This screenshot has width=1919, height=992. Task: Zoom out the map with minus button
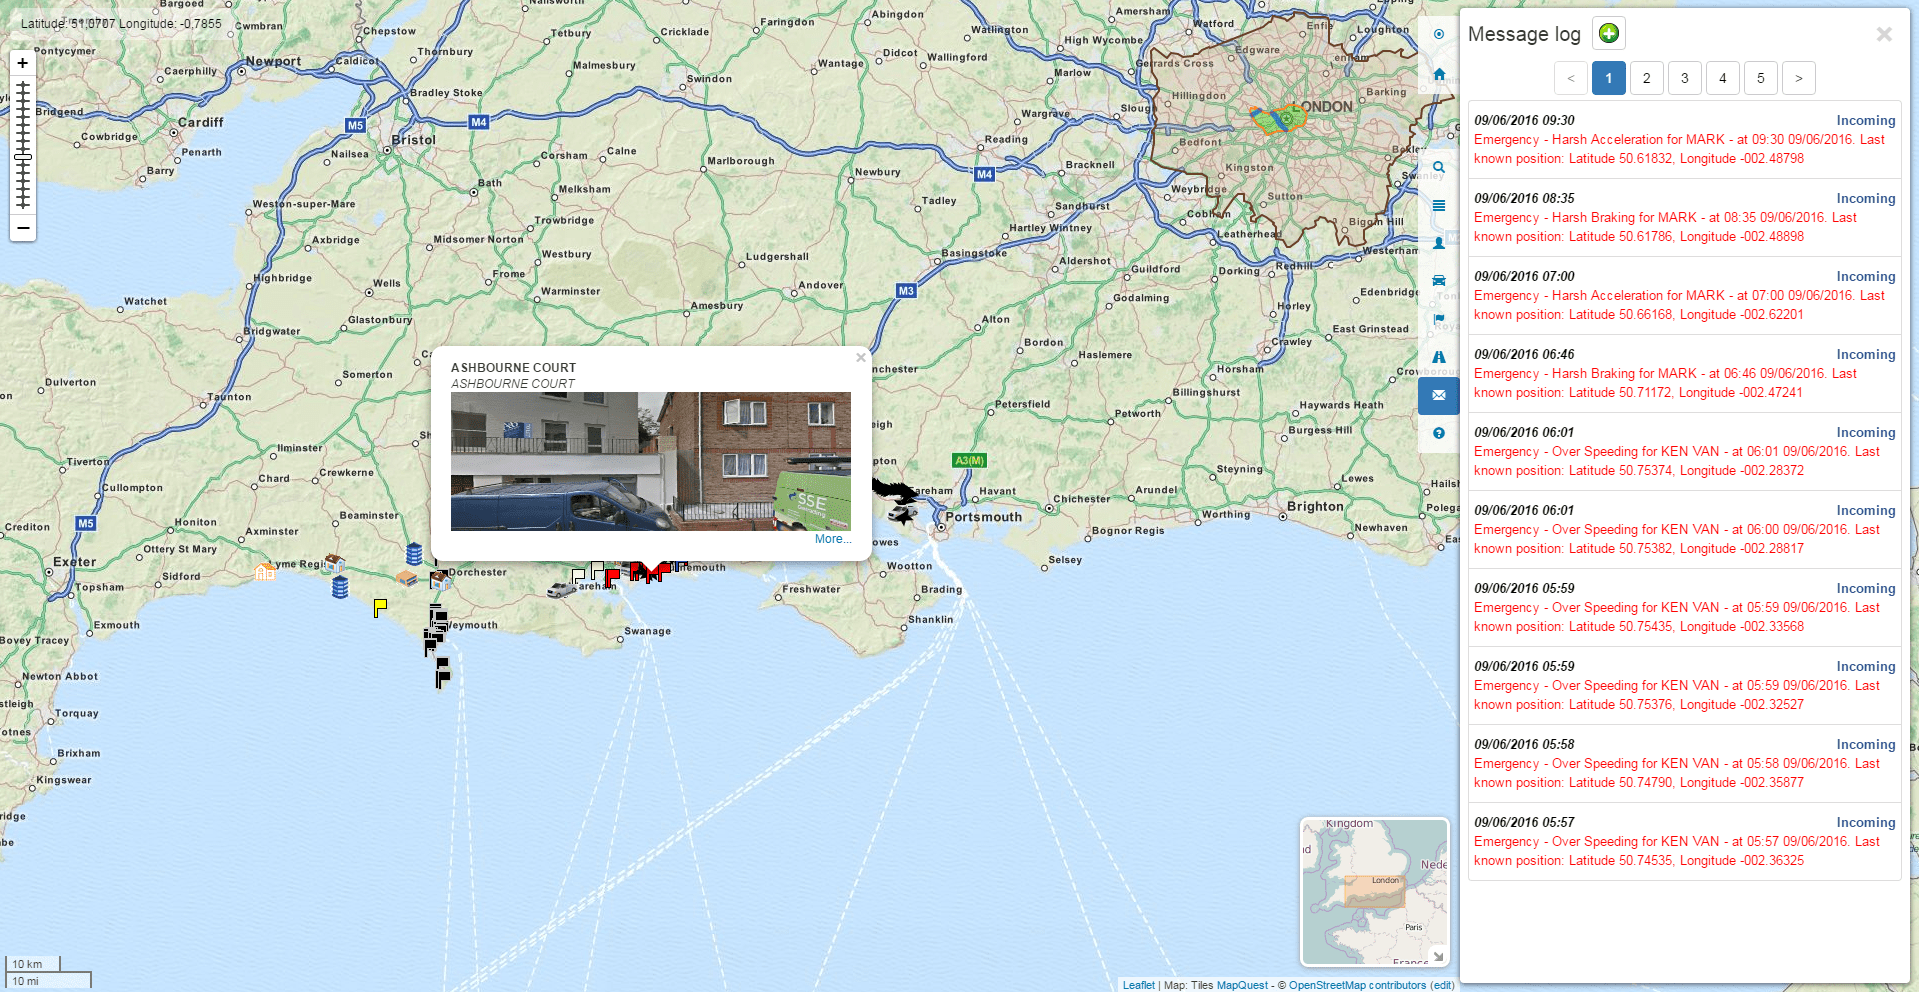coord(23,228)
